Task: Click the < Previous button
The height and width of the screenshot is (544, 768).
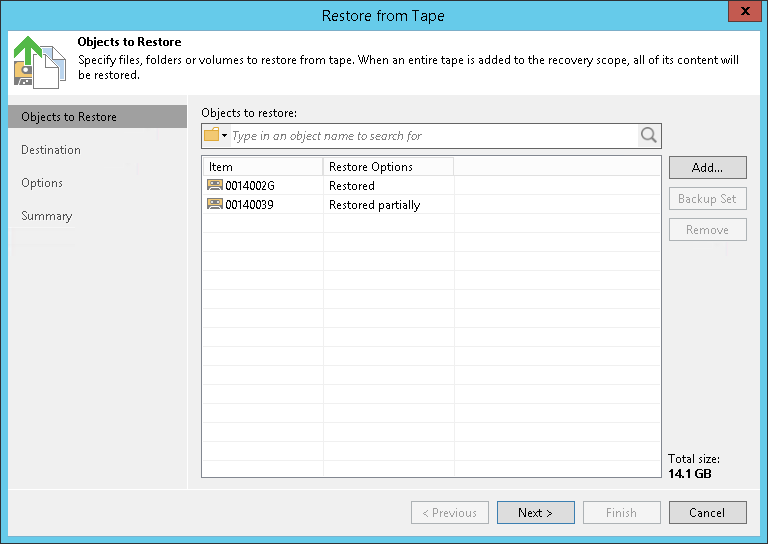Action: click(450, 513)
